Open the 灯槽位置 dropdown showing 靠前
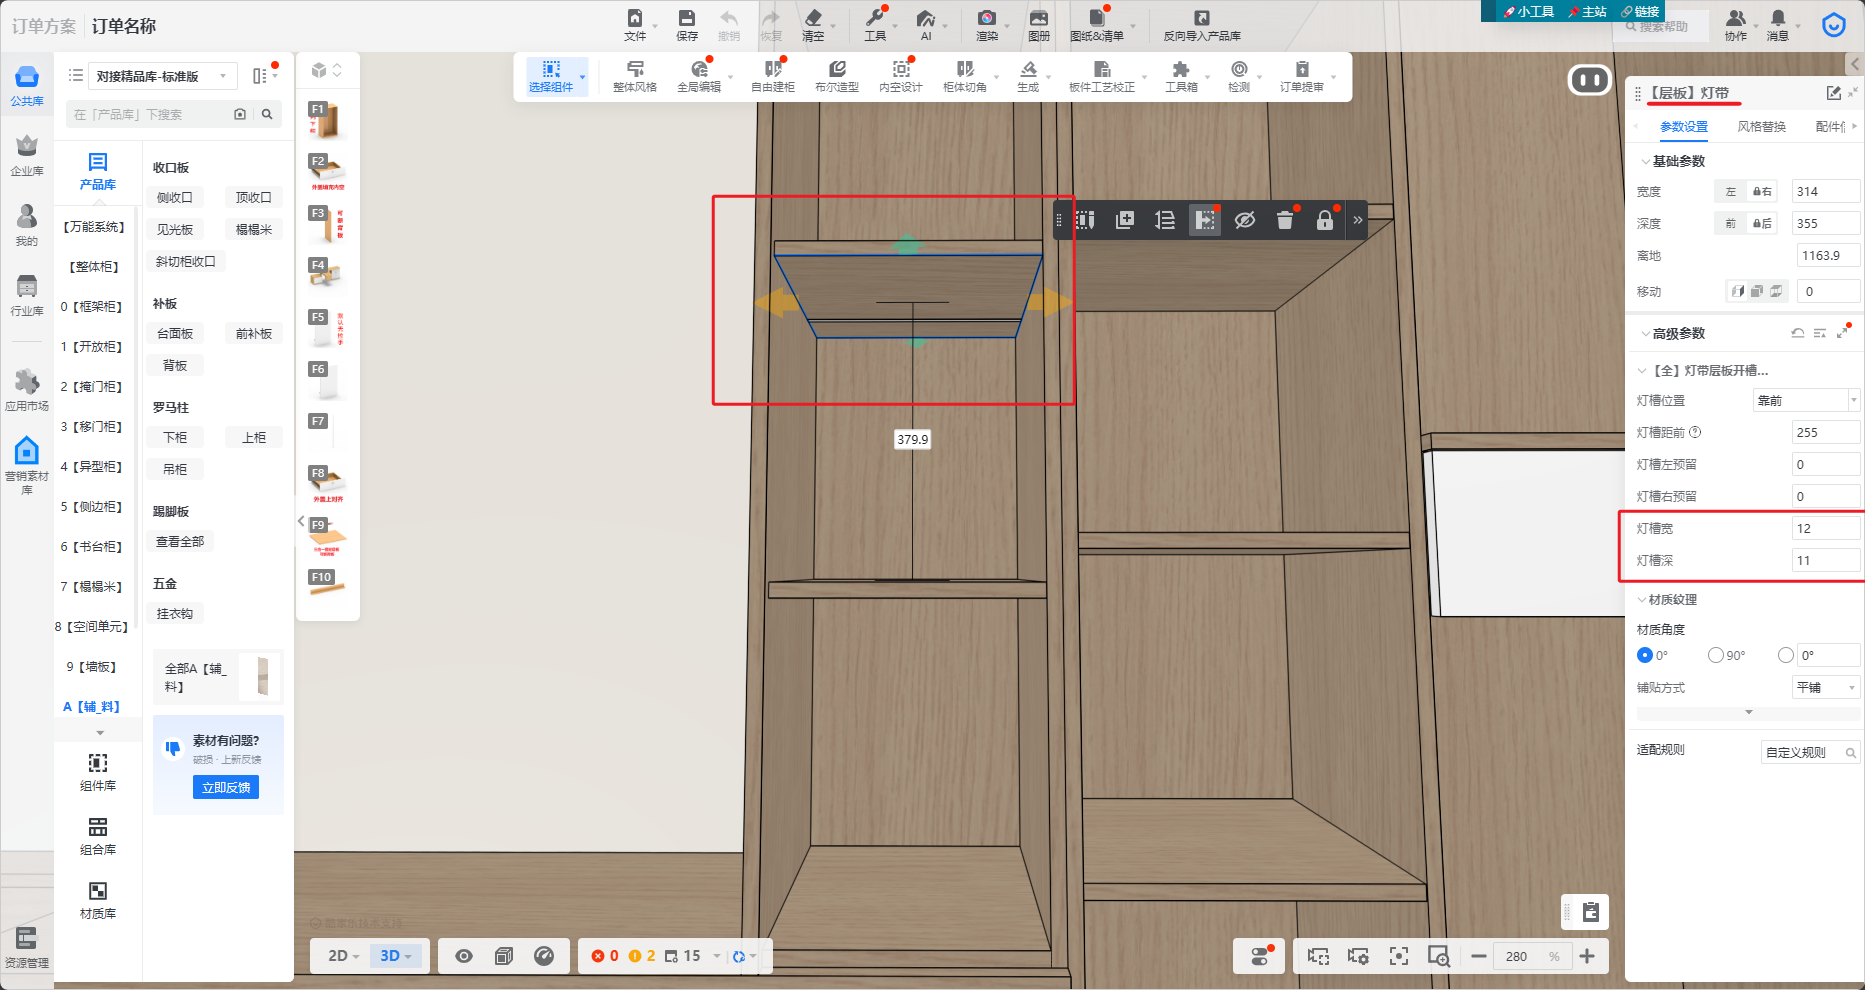 pos(1806,400)
